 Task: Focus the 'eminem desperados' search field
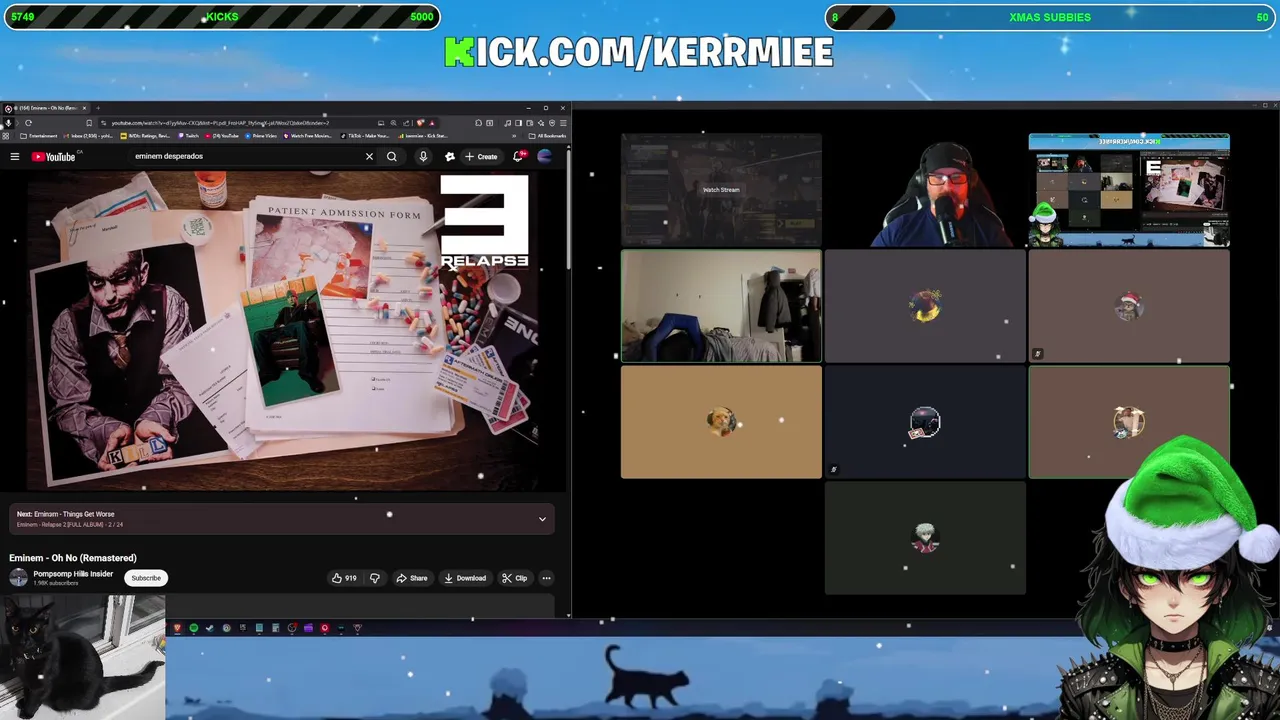click(245, 156)
